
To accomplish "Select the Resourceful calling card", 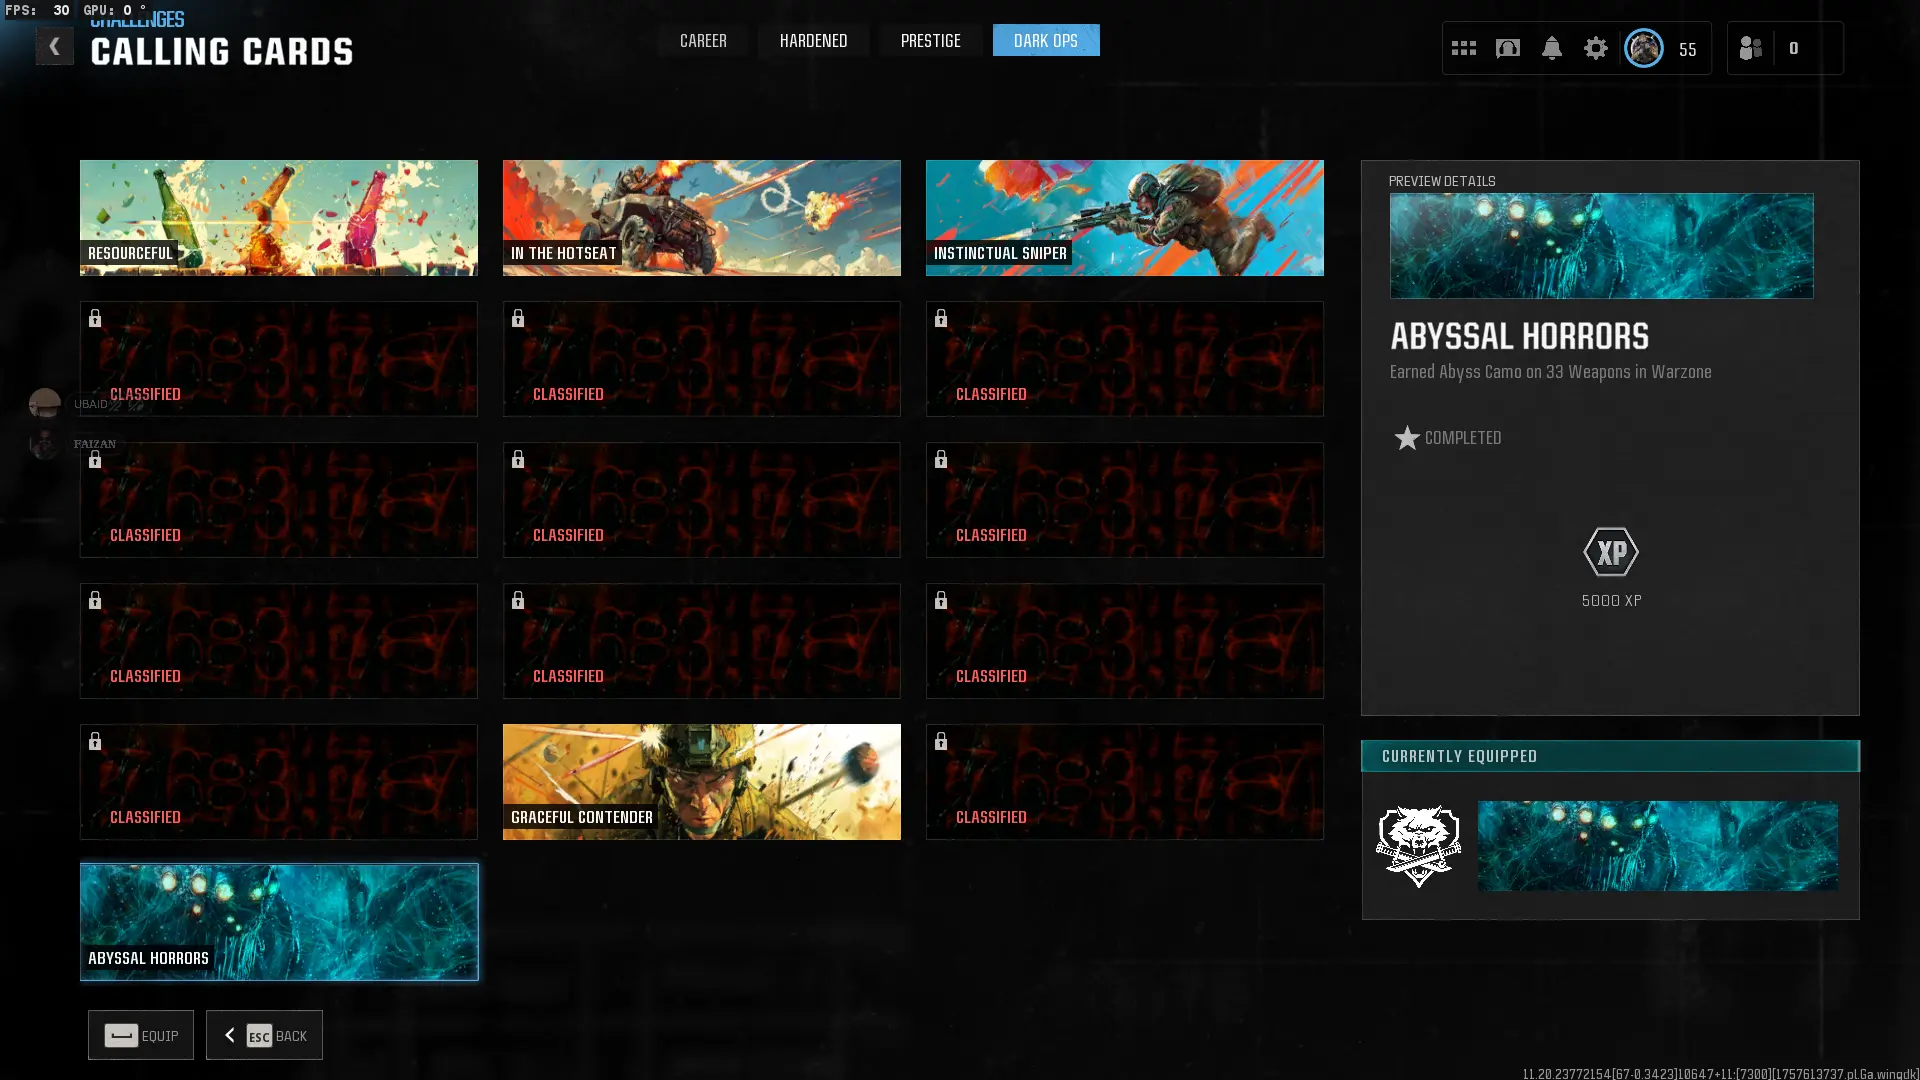I will click(278, 218).
